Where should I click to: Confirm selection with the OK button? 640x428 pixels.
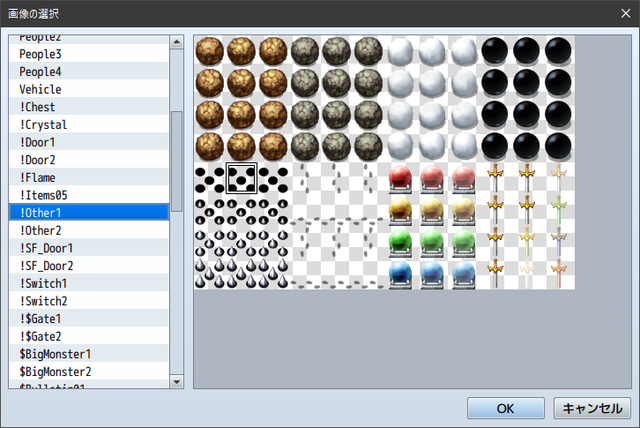pos(506,408)
